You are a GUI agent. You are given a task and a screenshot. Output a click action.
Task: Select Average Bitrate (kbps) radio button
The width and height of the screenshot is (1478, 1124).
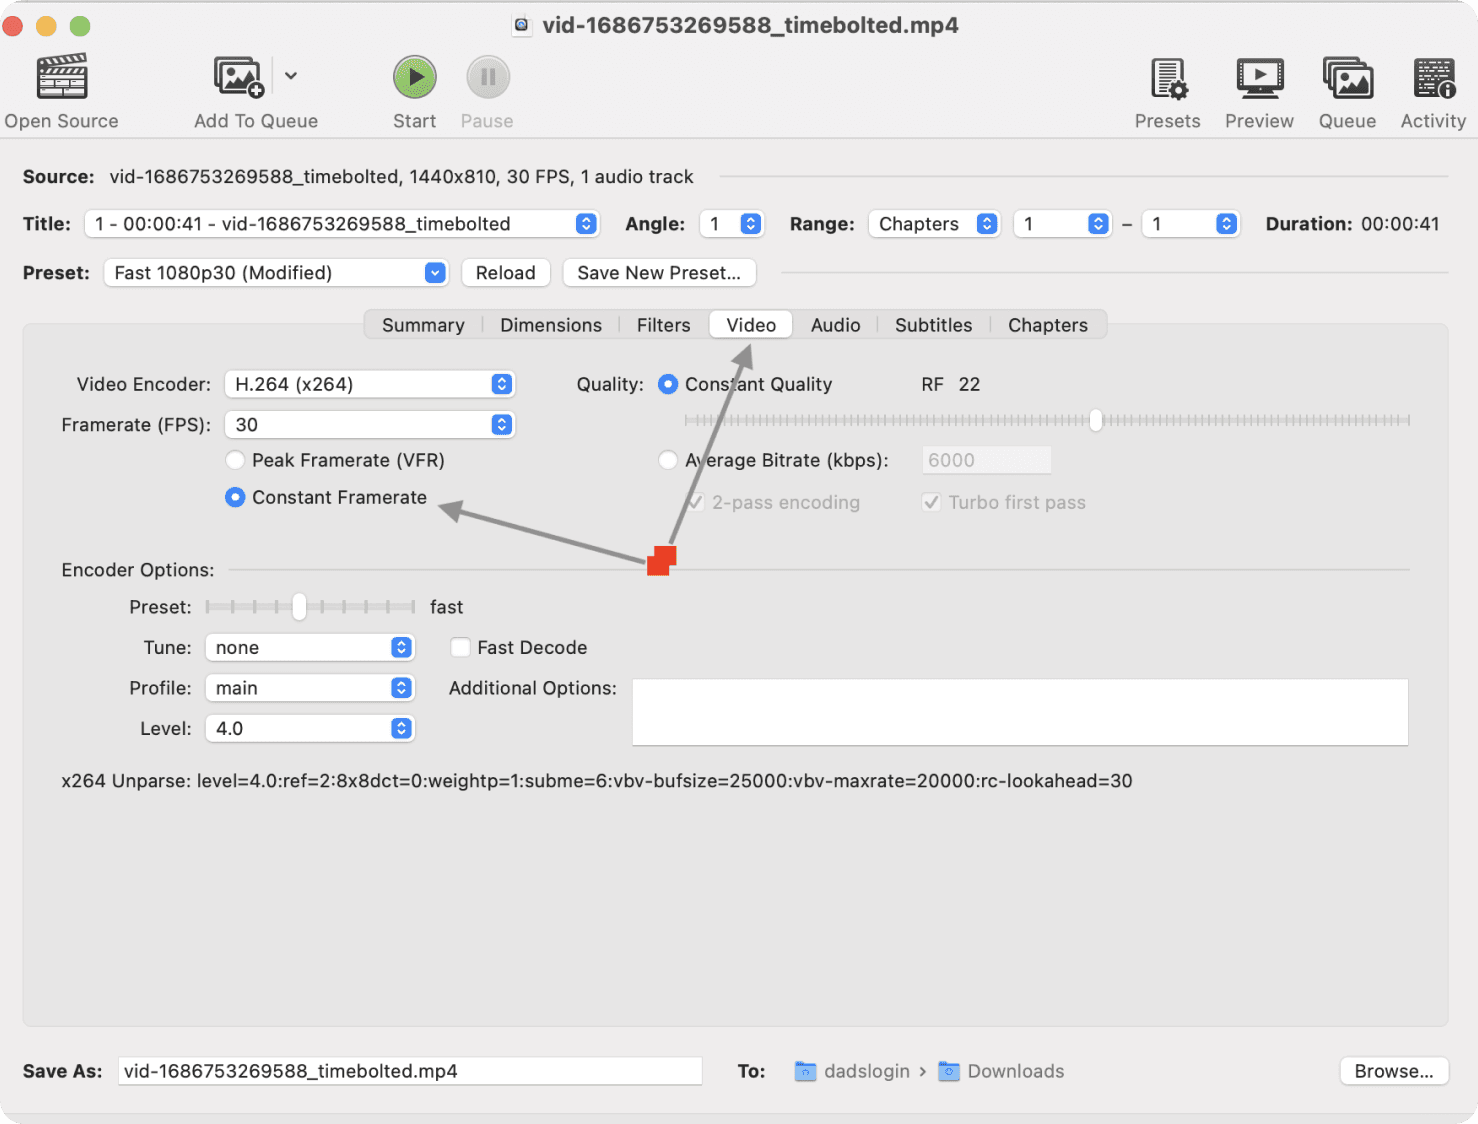tap(668, 460)
